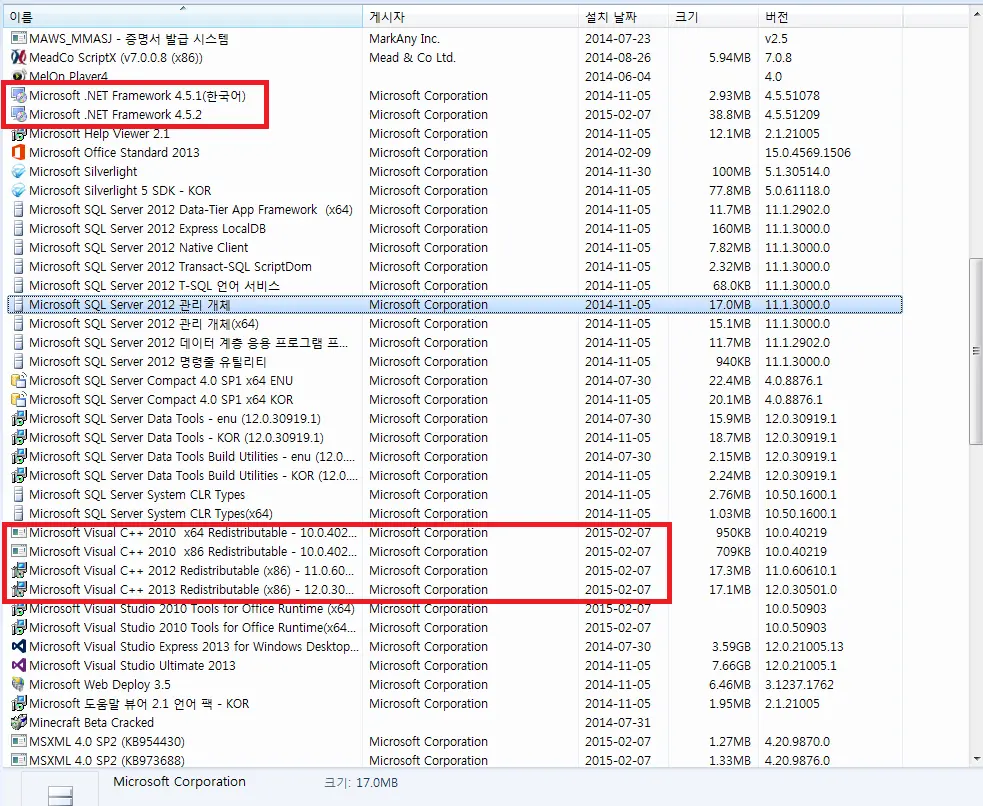
Task: Click version 4.20.9870.0
Action: pyautogui.click(x=797, y=741)
